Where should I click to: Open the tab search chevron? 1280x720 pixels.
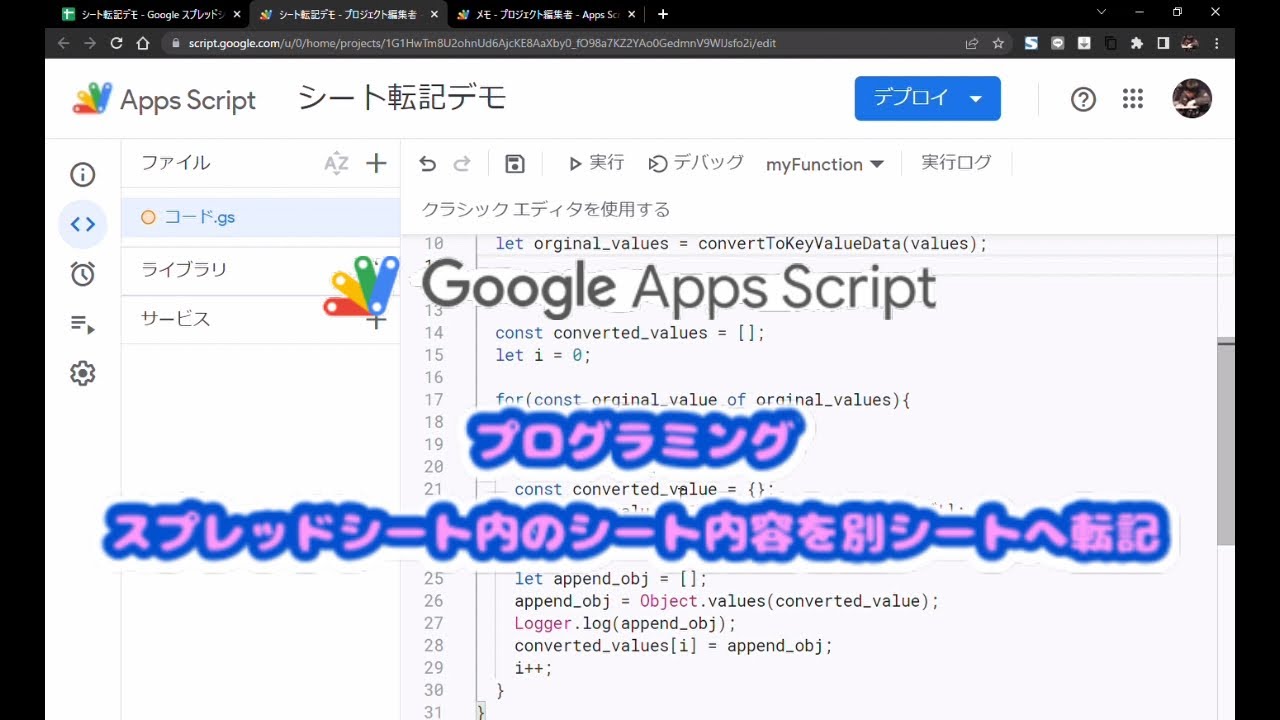pos(1102,13)
